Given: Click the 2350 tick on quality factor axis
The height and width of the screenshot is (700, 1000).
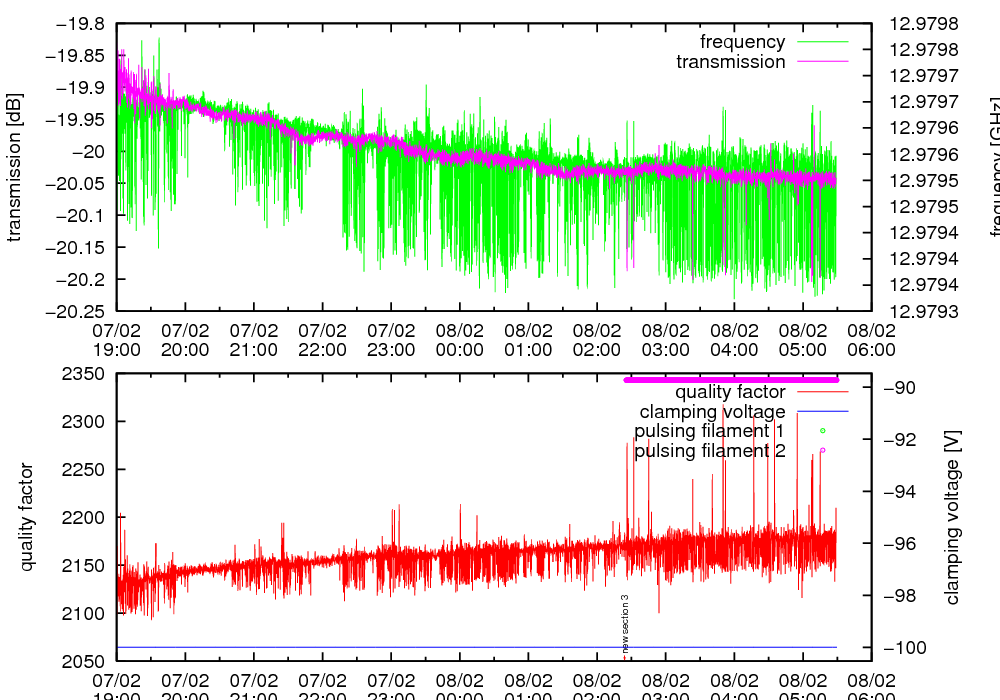Looking at the screenshot, I should pyautogui.click(x=85, y=374).
